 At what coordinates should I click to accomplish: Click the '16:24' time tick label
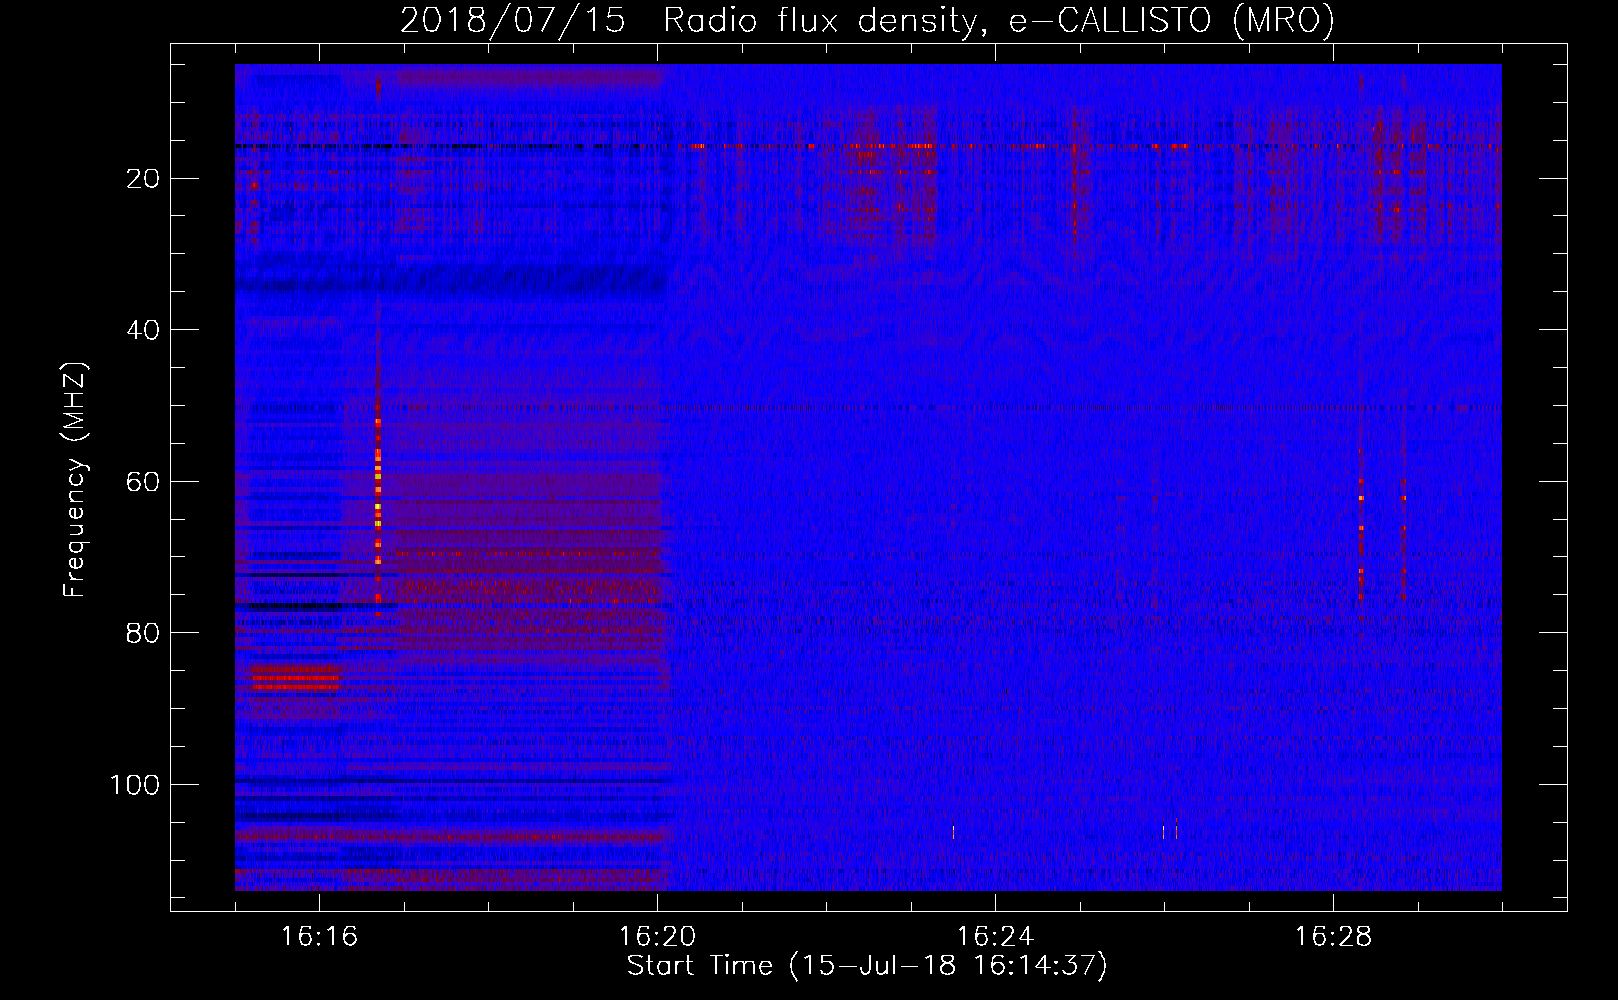pyautogui.click(x=995, y=937)
